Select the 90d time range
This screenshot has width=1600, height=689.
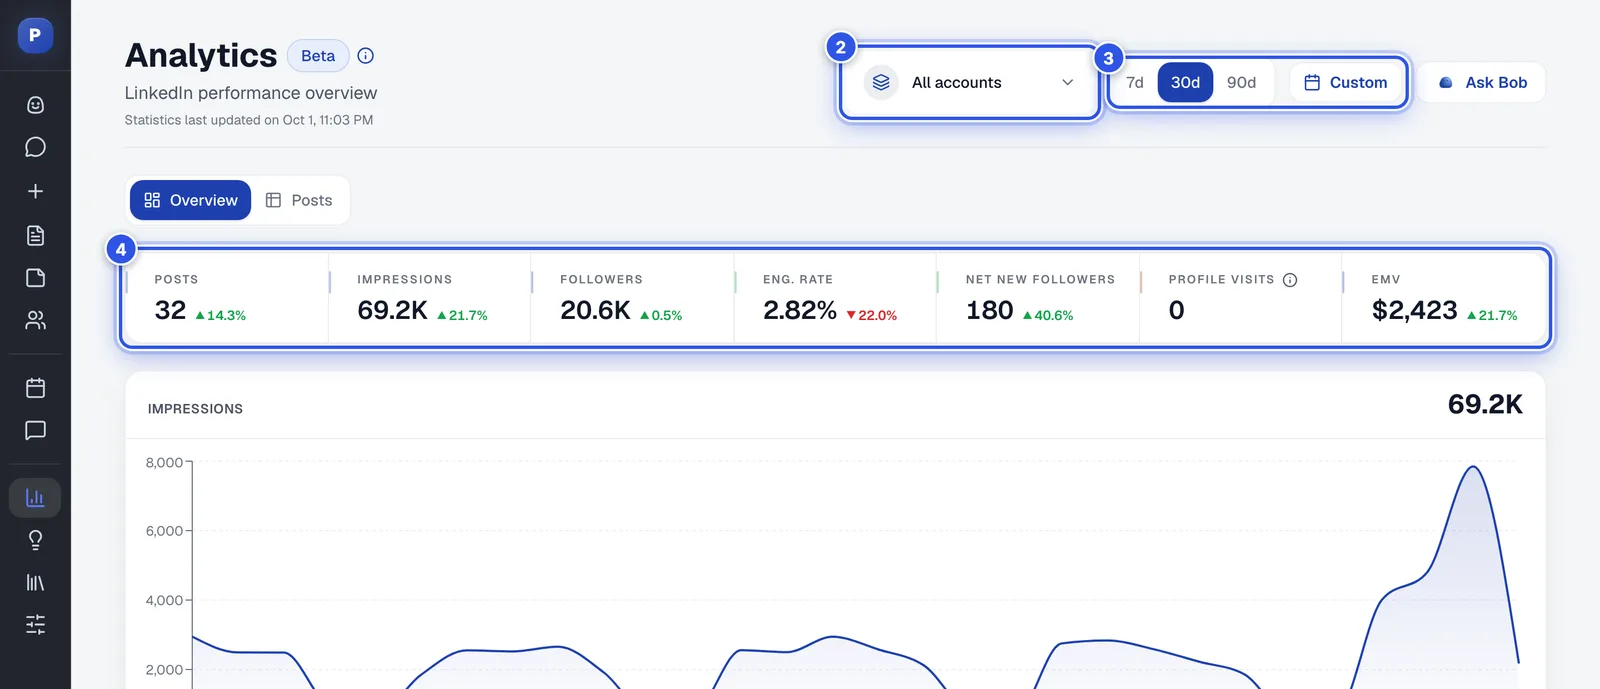[x=1241, y=82]
